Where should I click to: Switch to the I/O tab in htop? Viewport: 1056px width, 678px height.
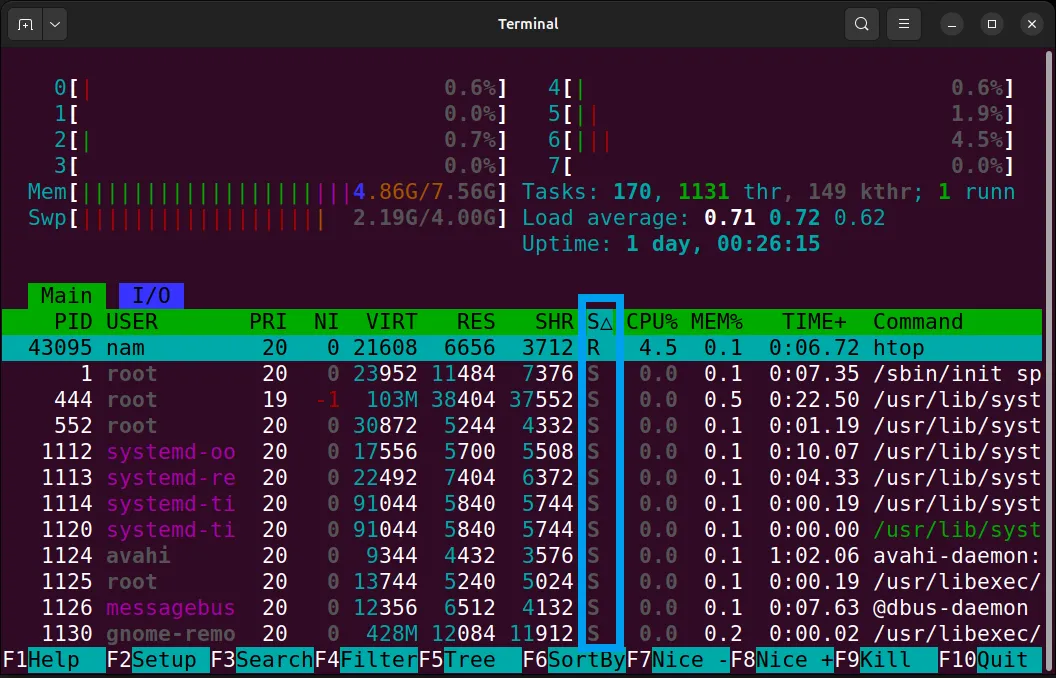[x=152, y=296]
